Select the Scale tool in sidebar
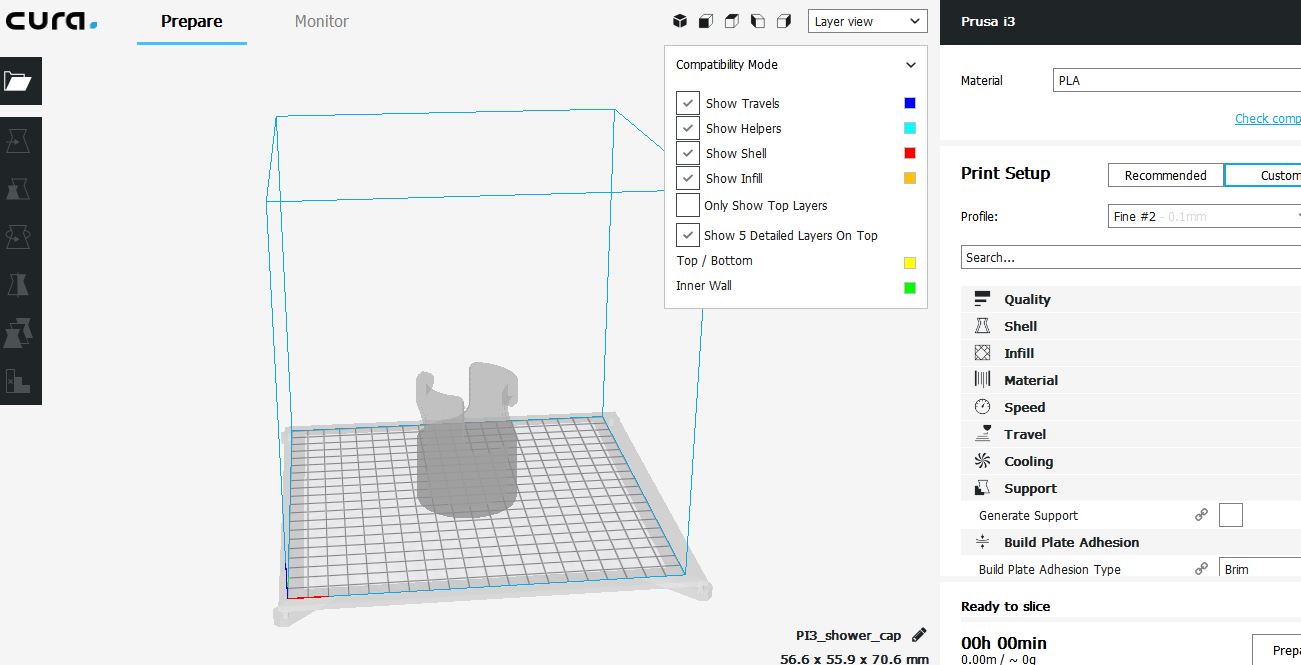This screenshot has height=665, width=1301. click(x=19, y=189)
